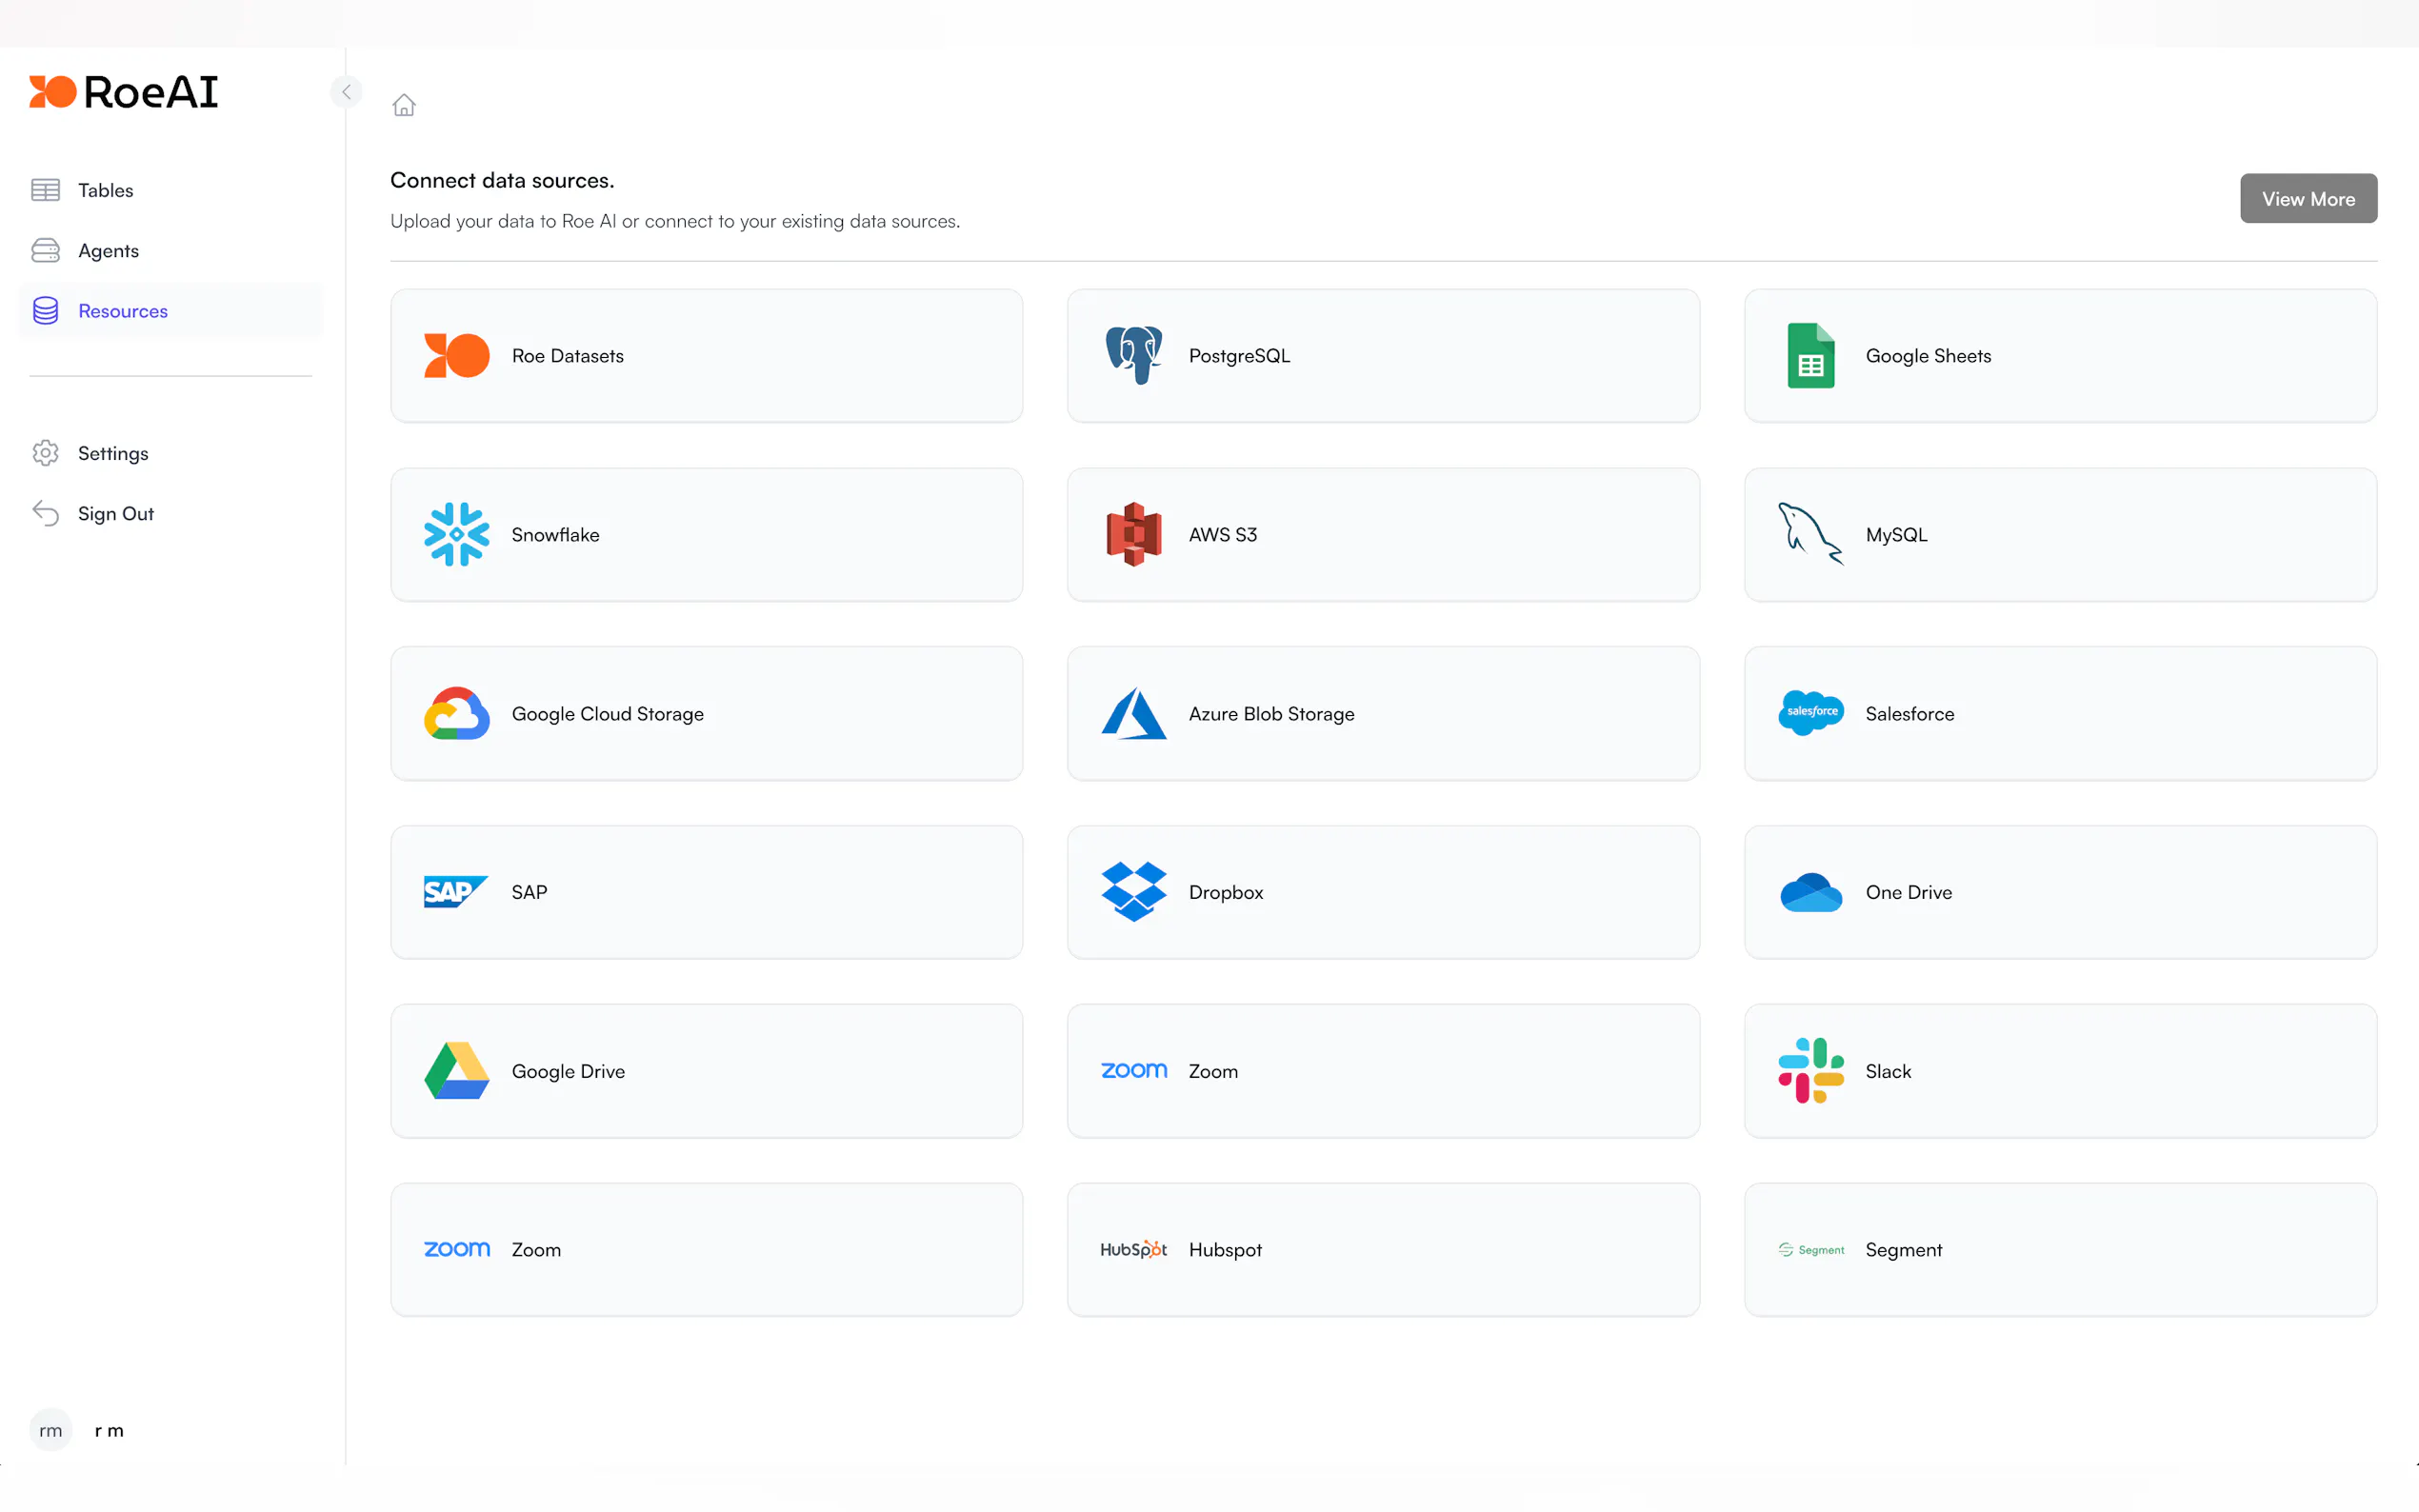Viewport: 2419px width, 1512px height.
Task: Select the Roe Datasets card
Action: (706, 355)
